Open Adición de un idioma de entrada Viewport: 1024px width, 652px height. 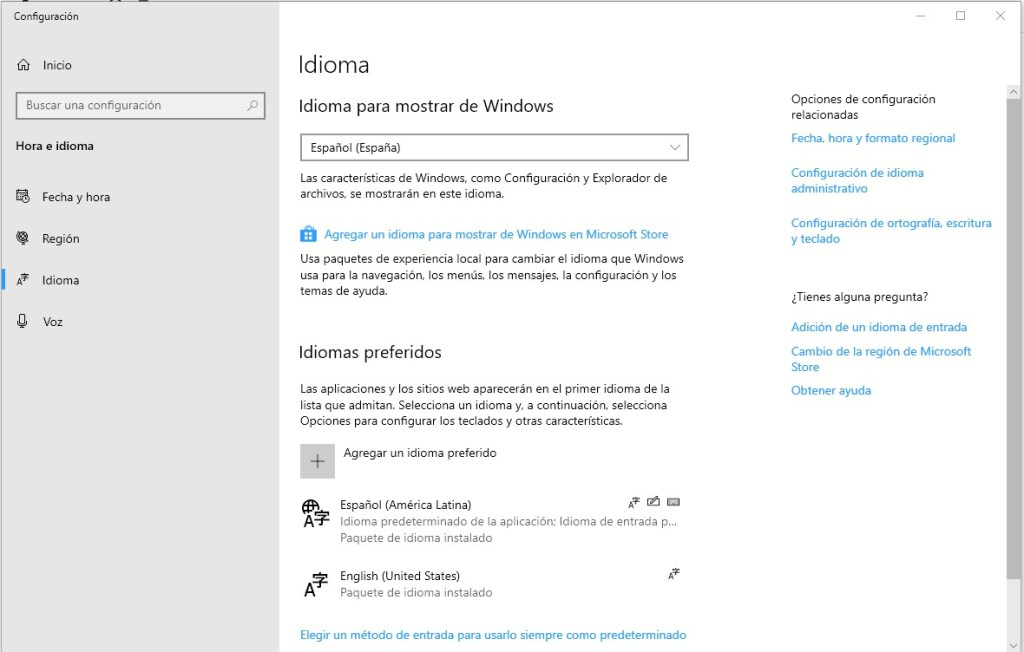coord(878,327)
